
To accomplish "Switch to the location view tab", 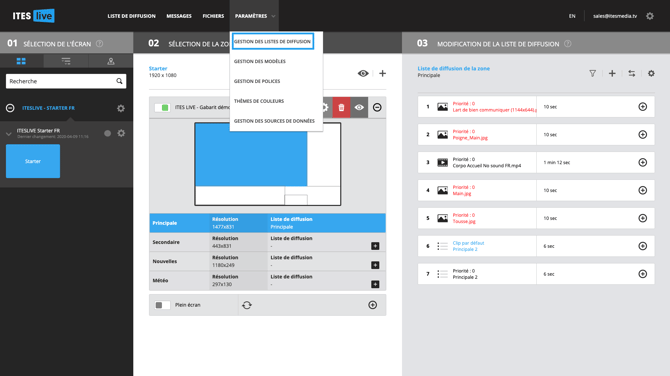I will click(x=111, y=61).
